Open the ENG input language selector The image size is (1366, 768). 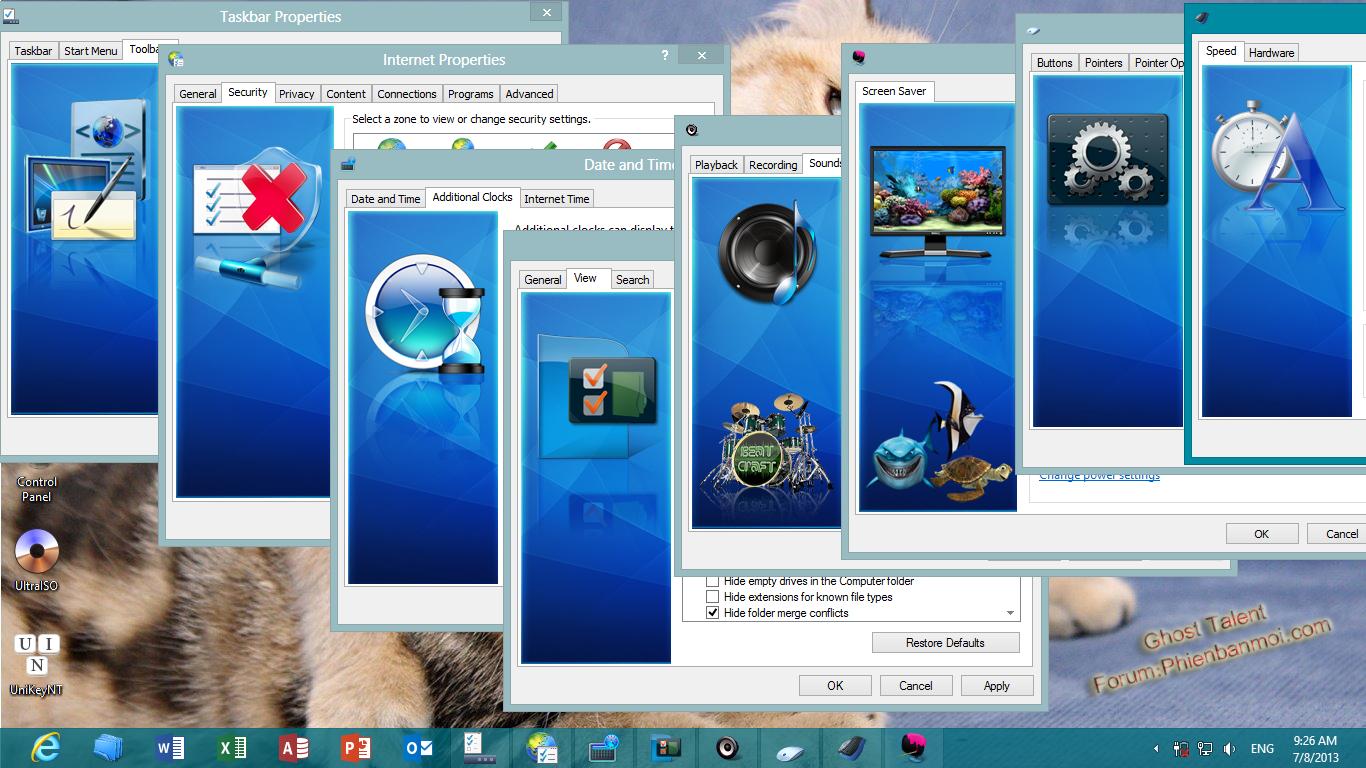tap(1262, 748)
